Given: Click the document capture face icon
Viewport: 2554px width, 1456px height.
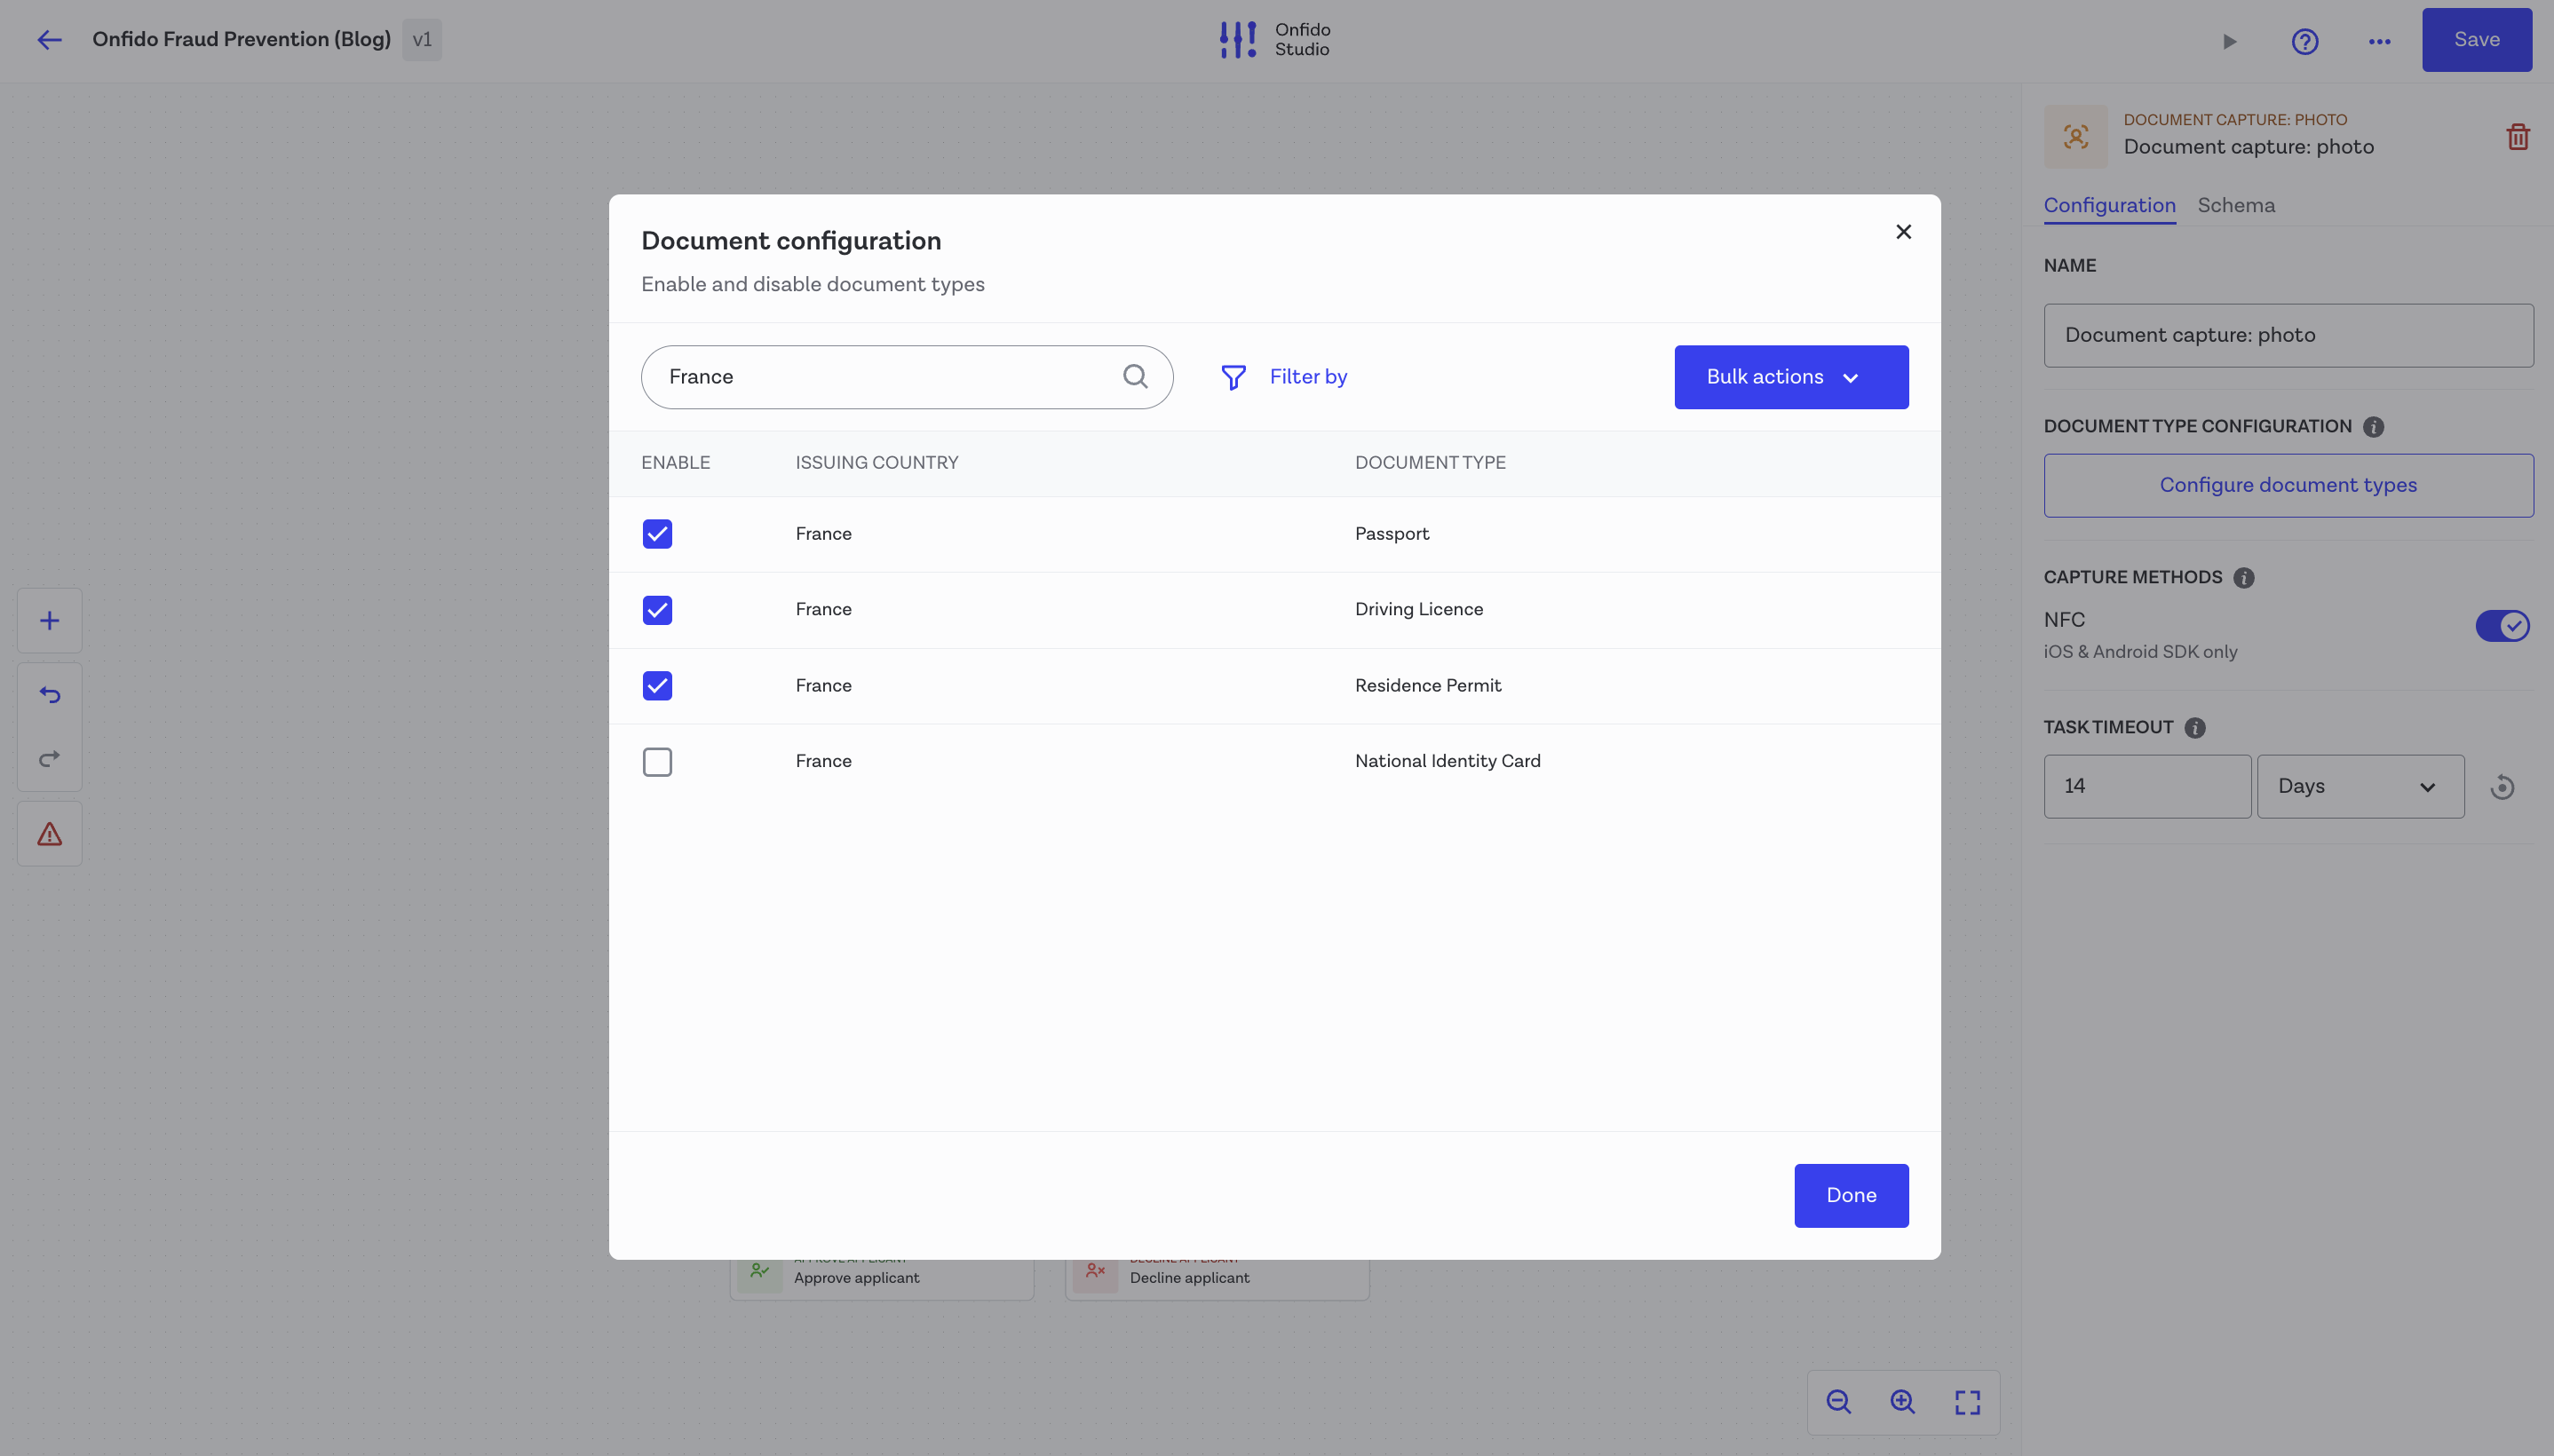Looking at the screenshot, I should [2075, 137].
